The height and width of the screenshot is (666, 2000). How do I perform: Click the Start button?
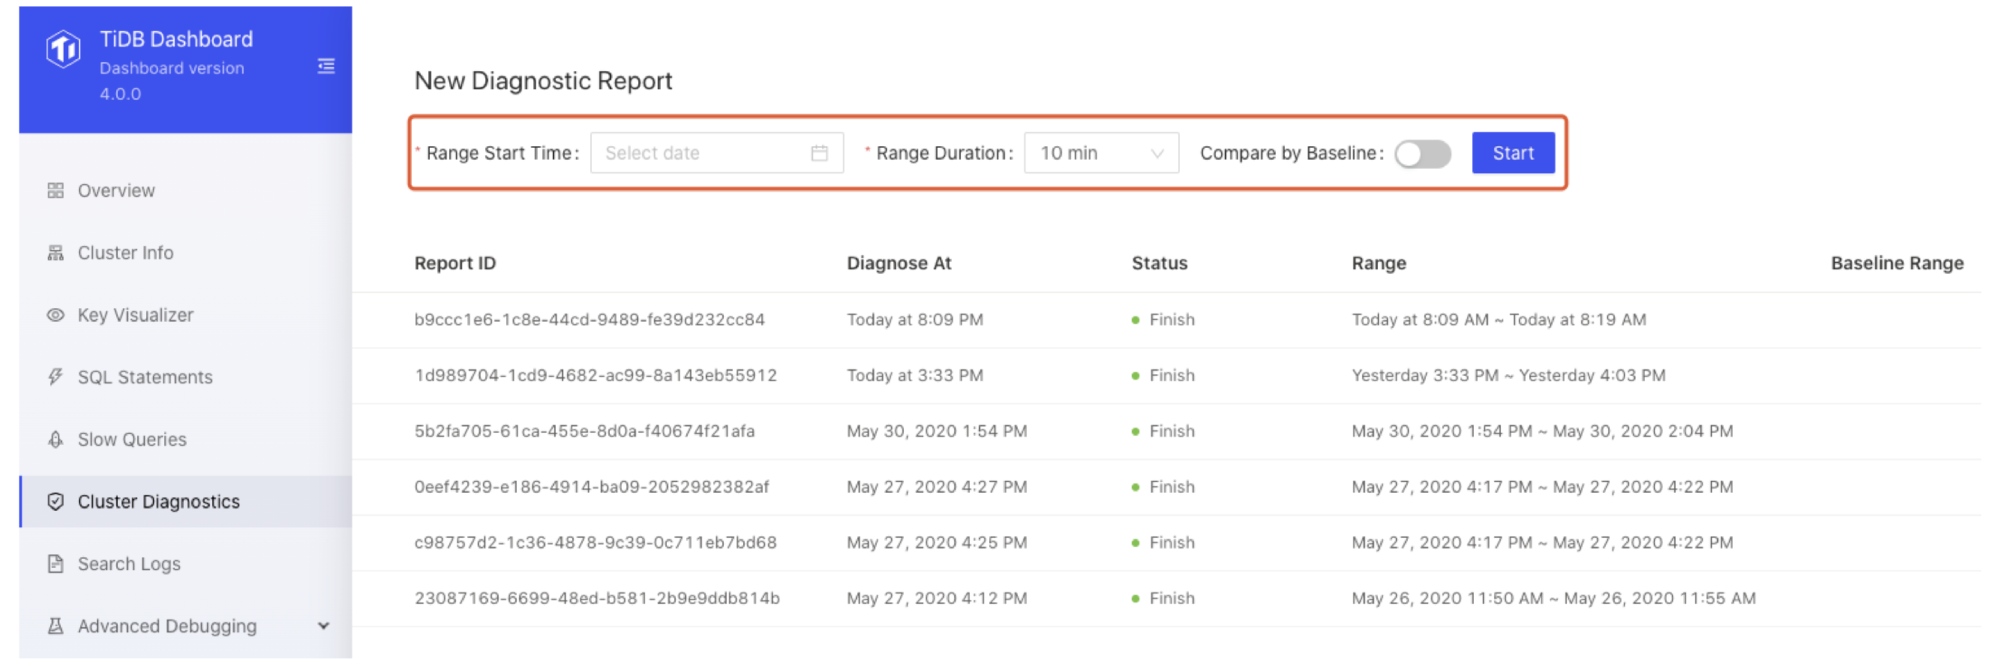[x=1513, y=153]
